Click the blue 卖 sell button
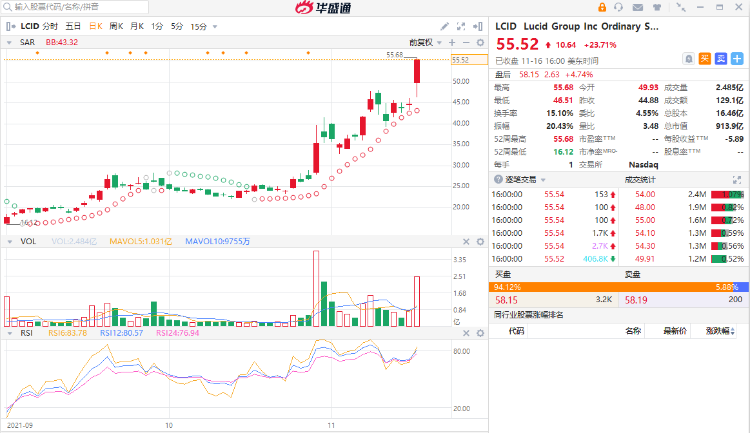The height and width of the screenshot is (433, 750). (721, 59)
